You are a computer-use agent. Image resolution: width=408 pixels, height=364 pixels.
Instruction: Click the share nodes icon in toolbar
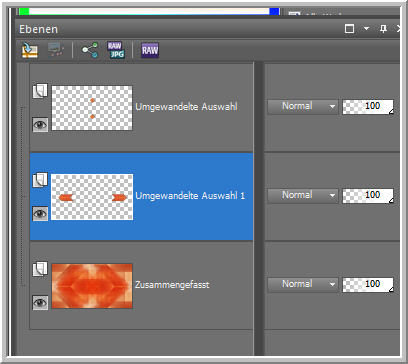[x=90, y=51]
